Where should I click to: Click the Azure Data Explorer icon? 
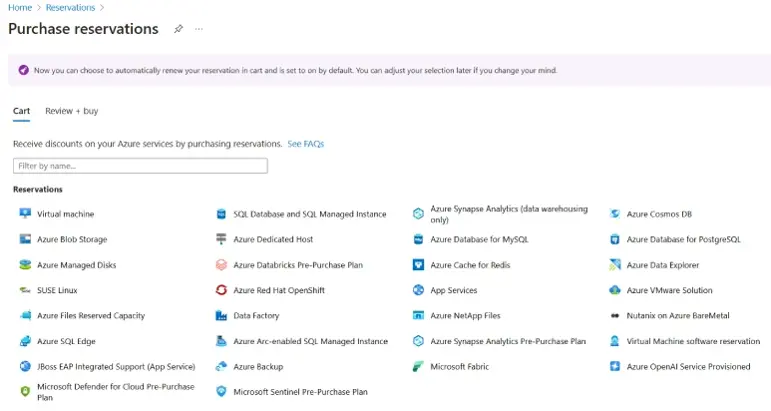[615, 264]
